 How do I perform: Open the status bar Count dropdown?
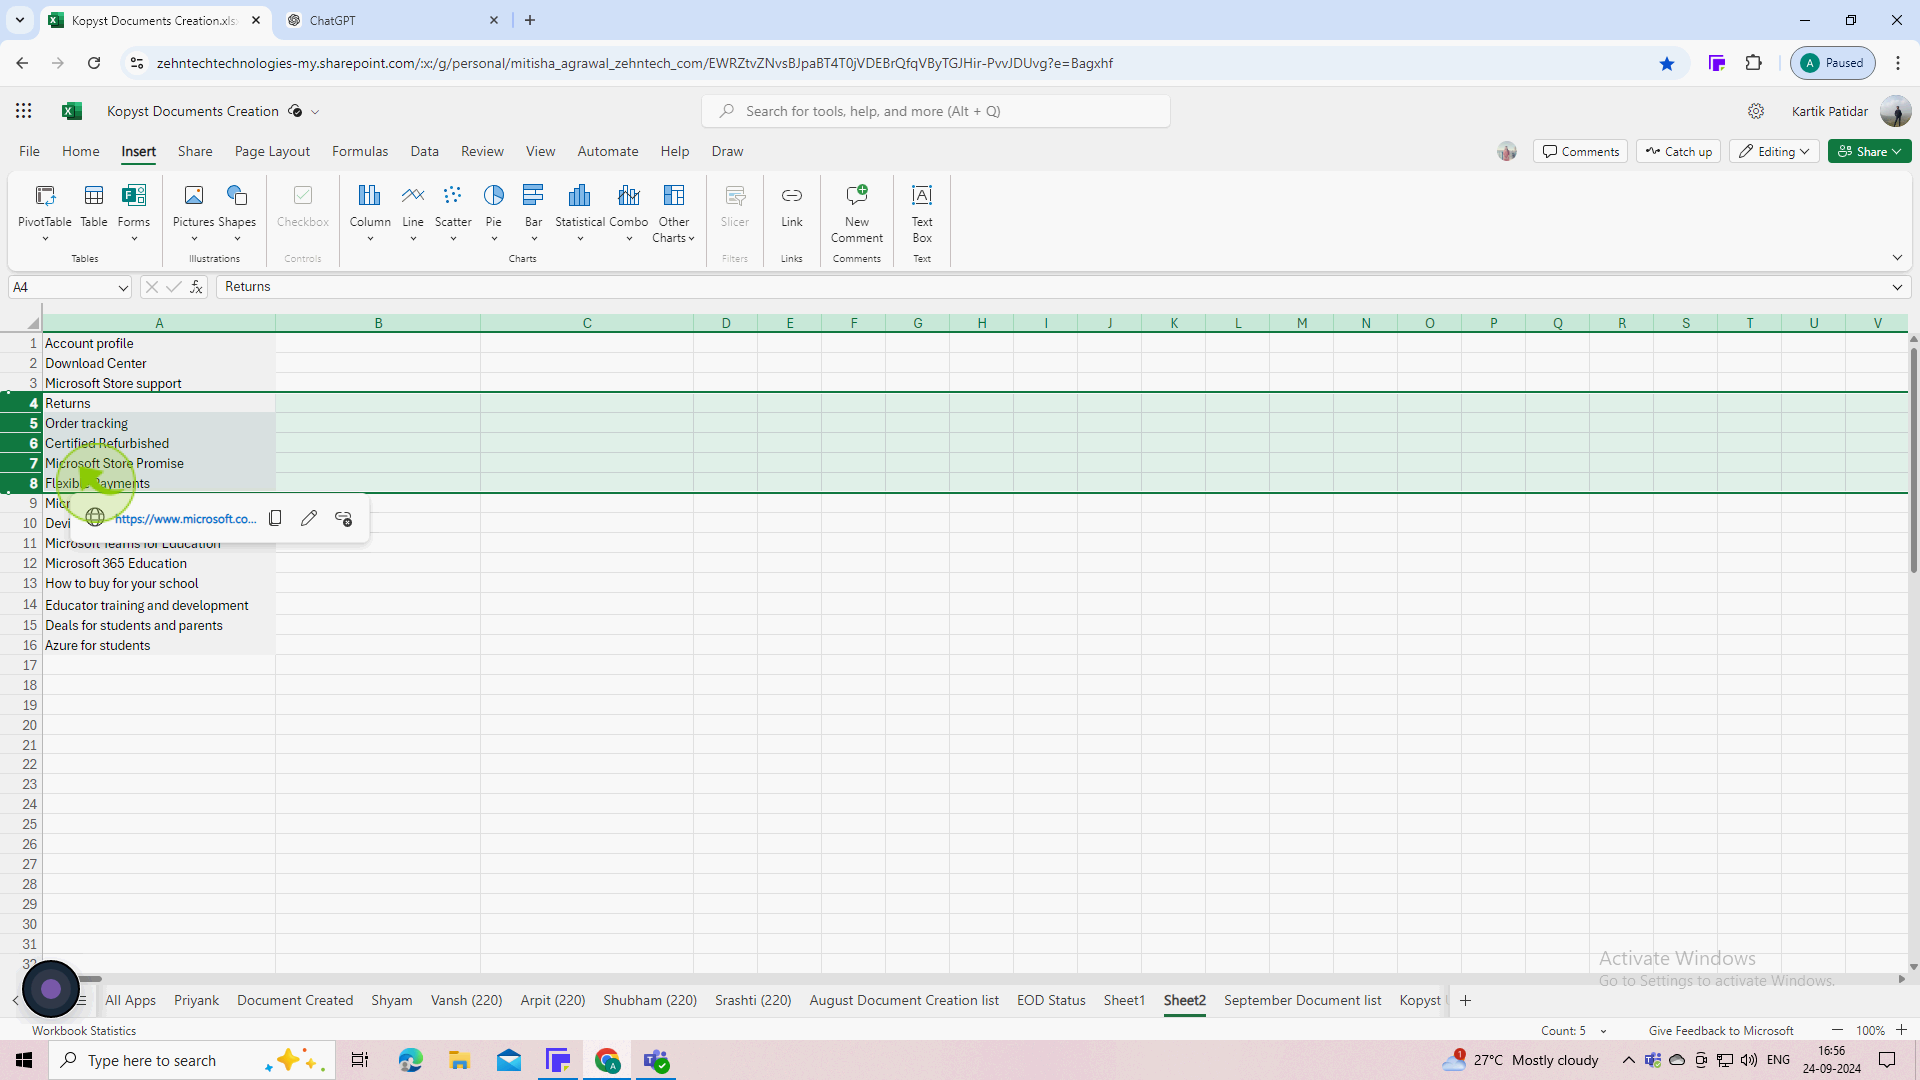pyautogui.click(x=1603, y=1031)
